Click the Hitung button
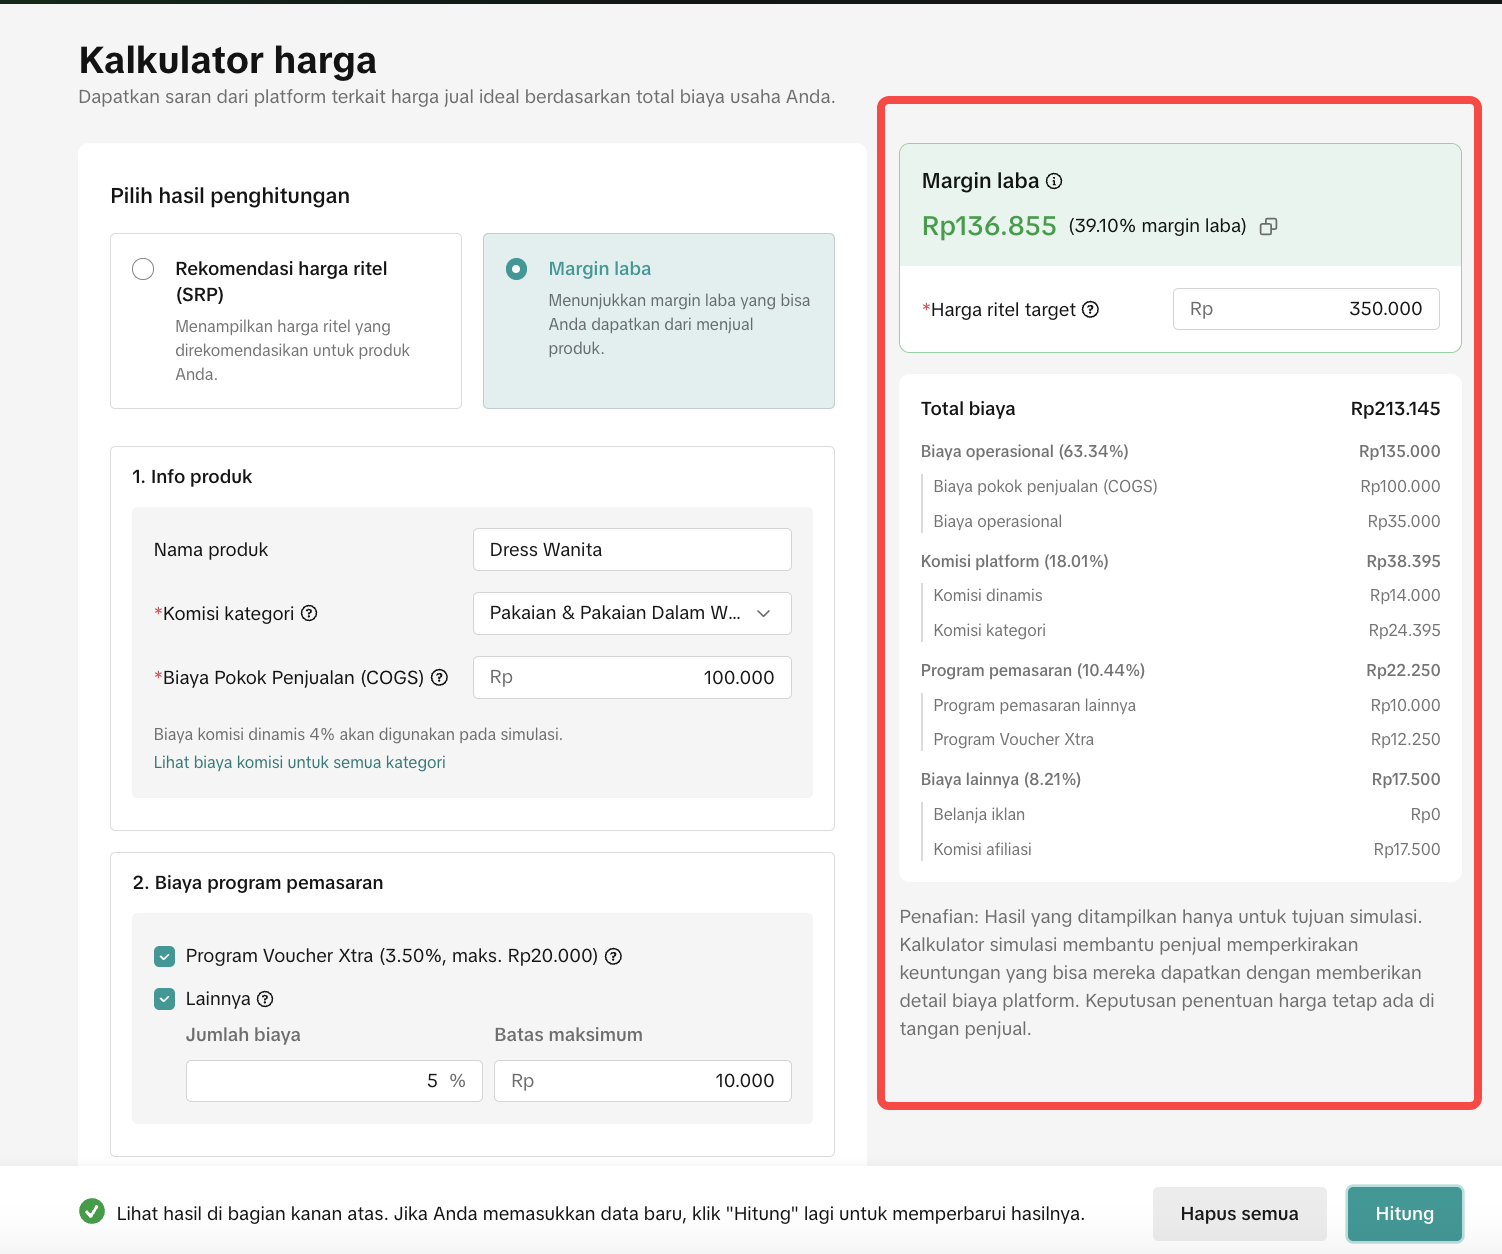1502x1254 pixels. point(1404,1213)
